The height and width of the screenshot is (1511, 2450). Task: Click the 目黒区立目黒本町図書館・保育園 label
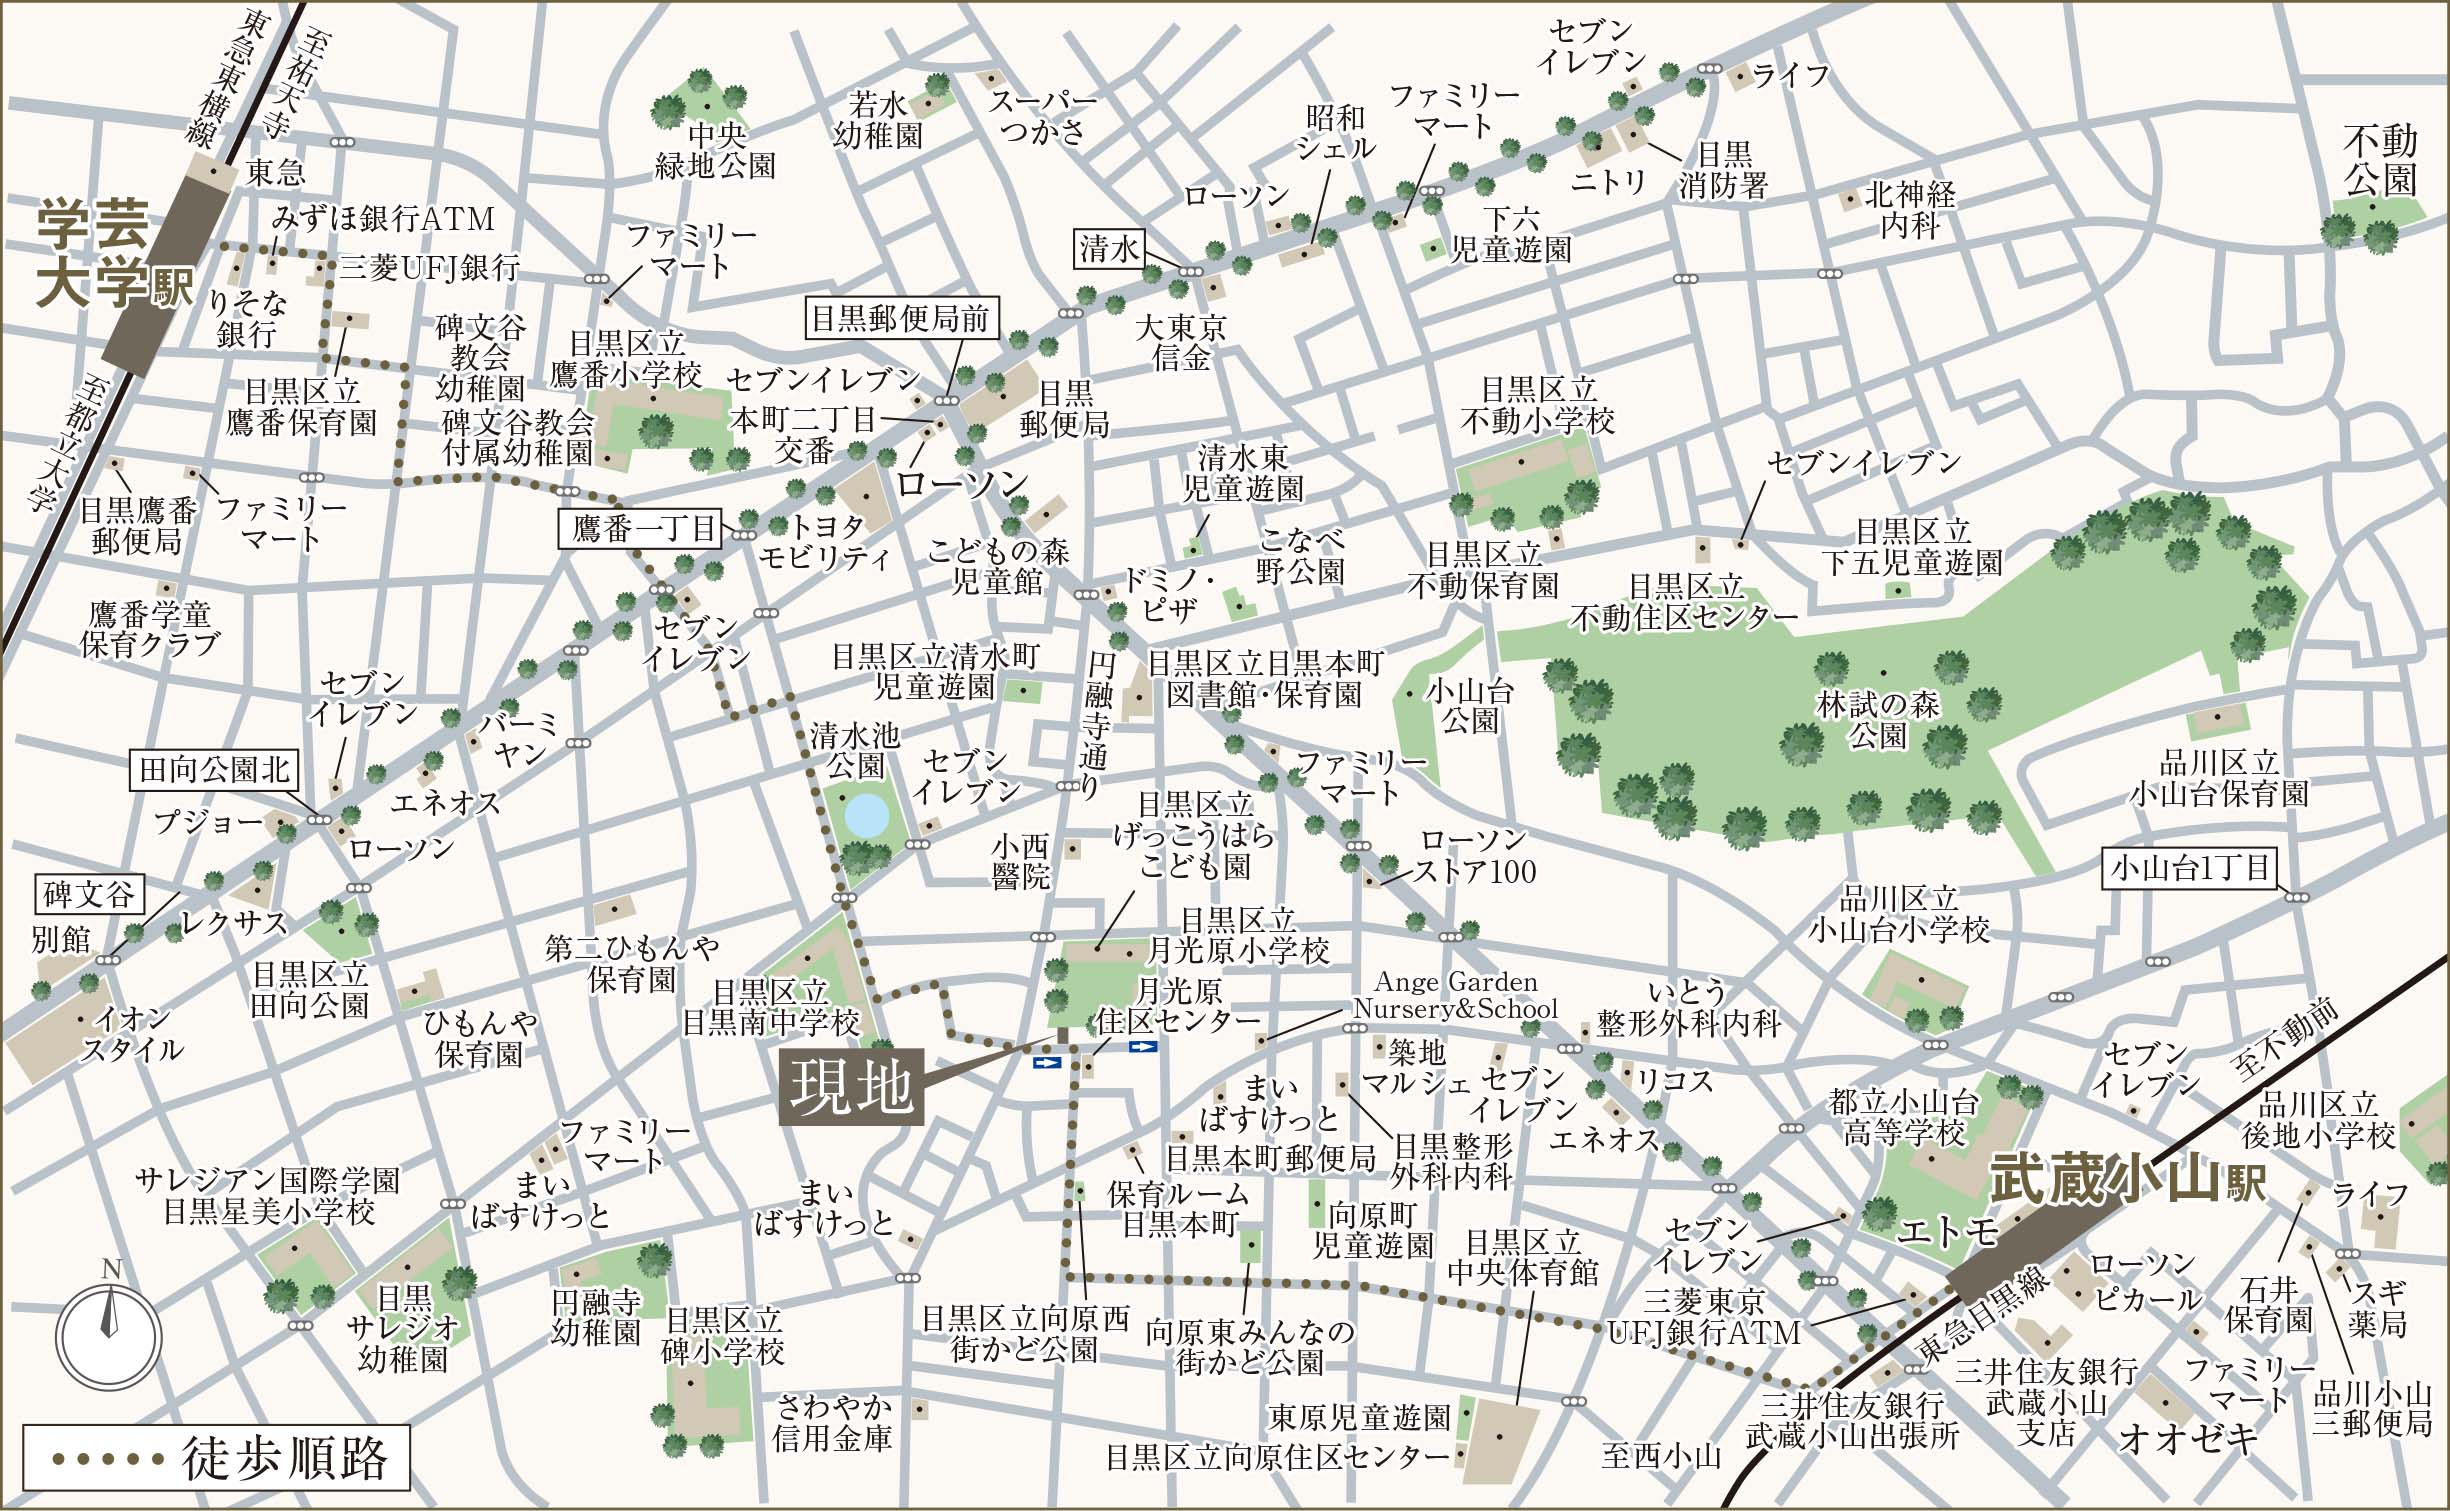click(x=1265, y=678)
